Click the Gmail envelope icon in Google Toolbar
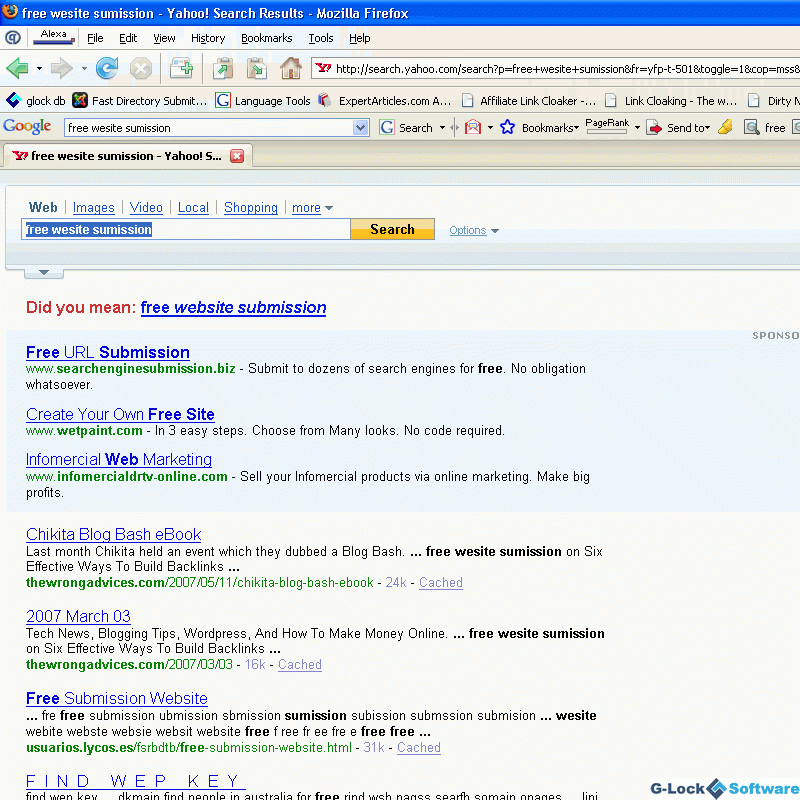 [x=473, y=127]
